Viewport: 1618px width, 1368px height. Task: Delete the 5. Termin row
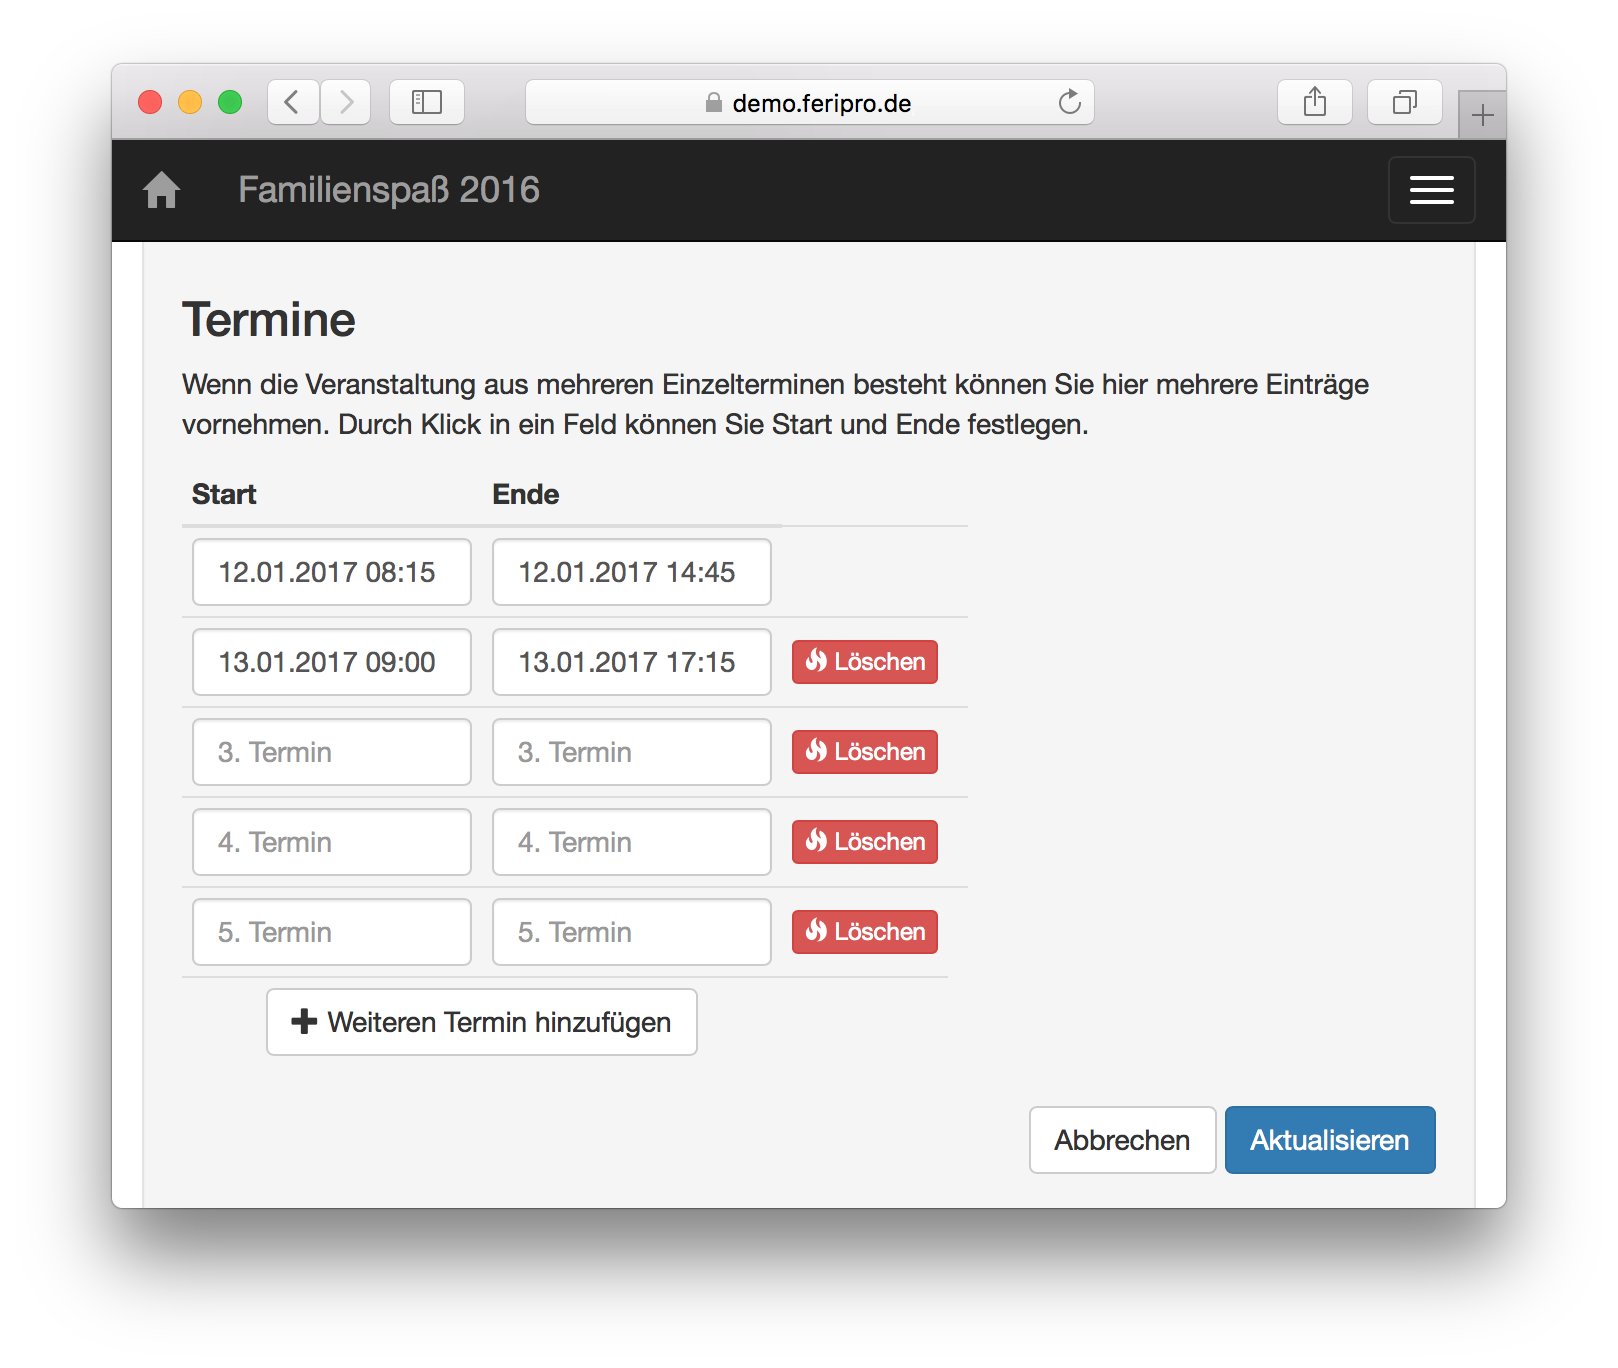pyautogui.click(x=865, y=932)
